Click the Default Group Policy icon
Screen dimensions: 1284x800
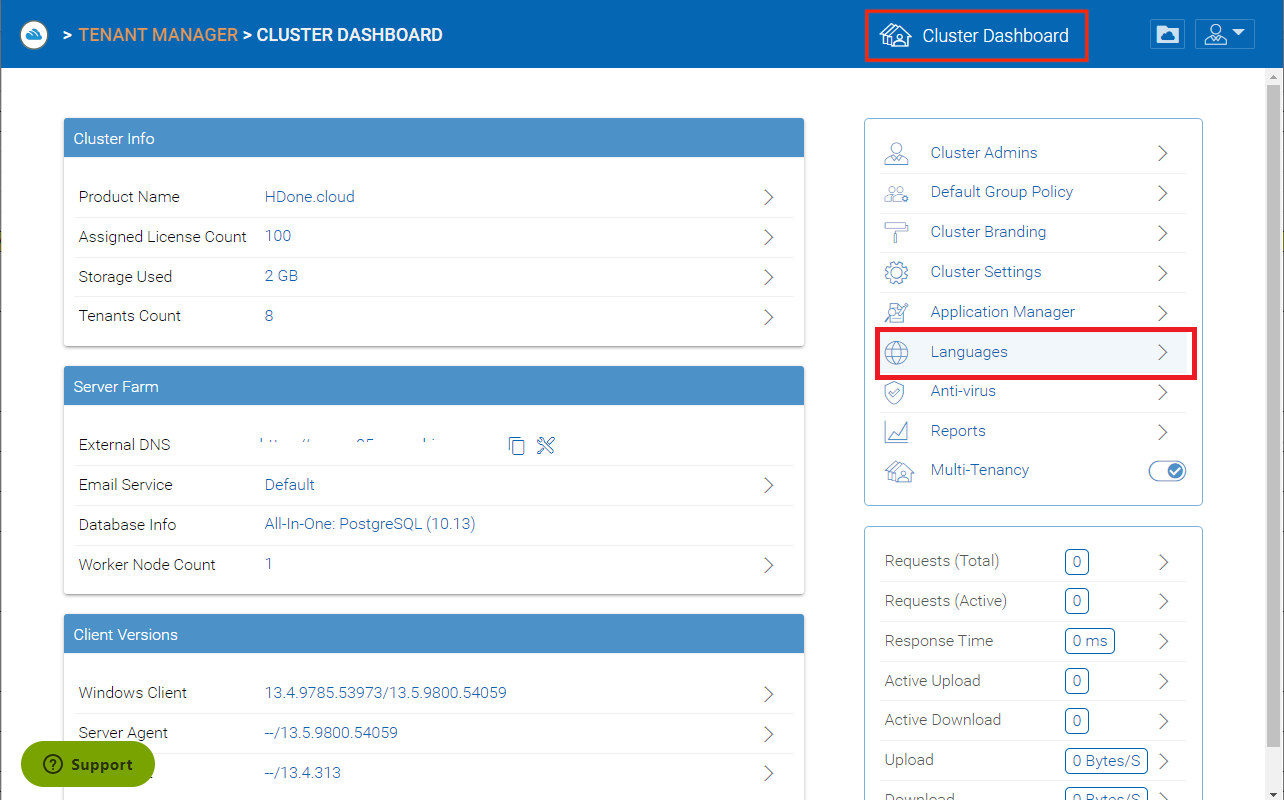[x=896, y=193]
